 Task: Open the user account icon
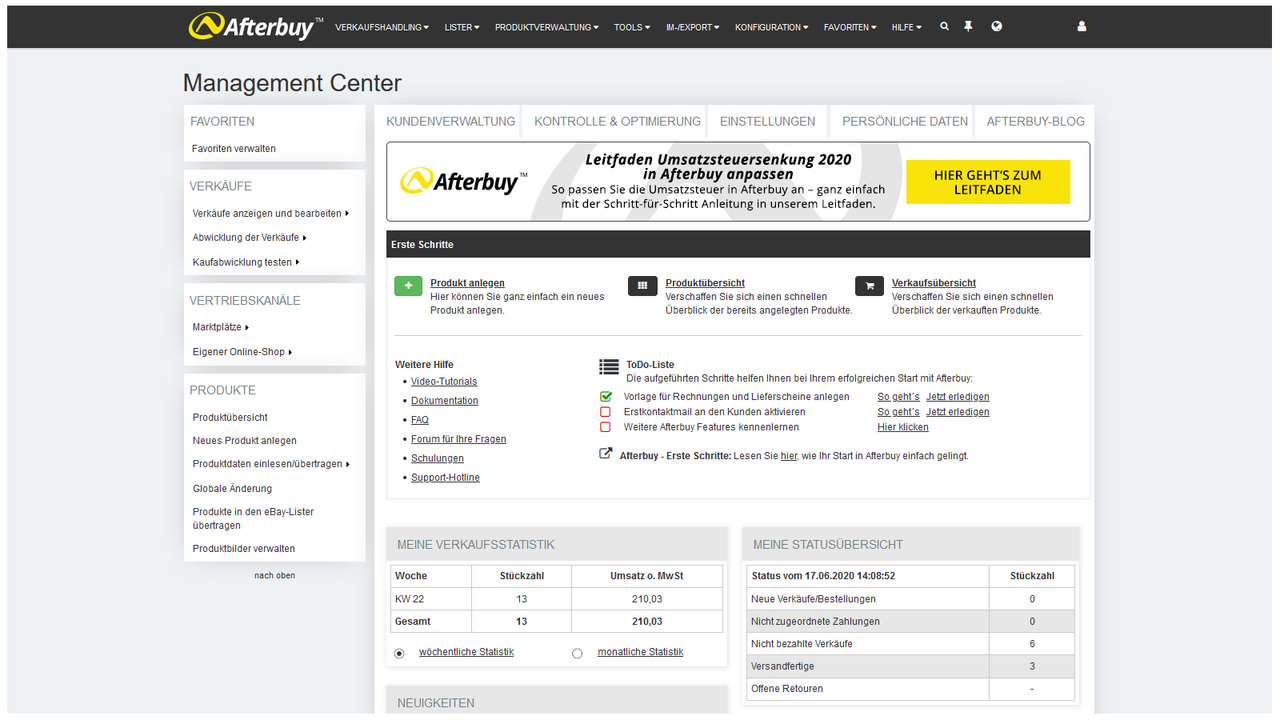coord(1081,27)
